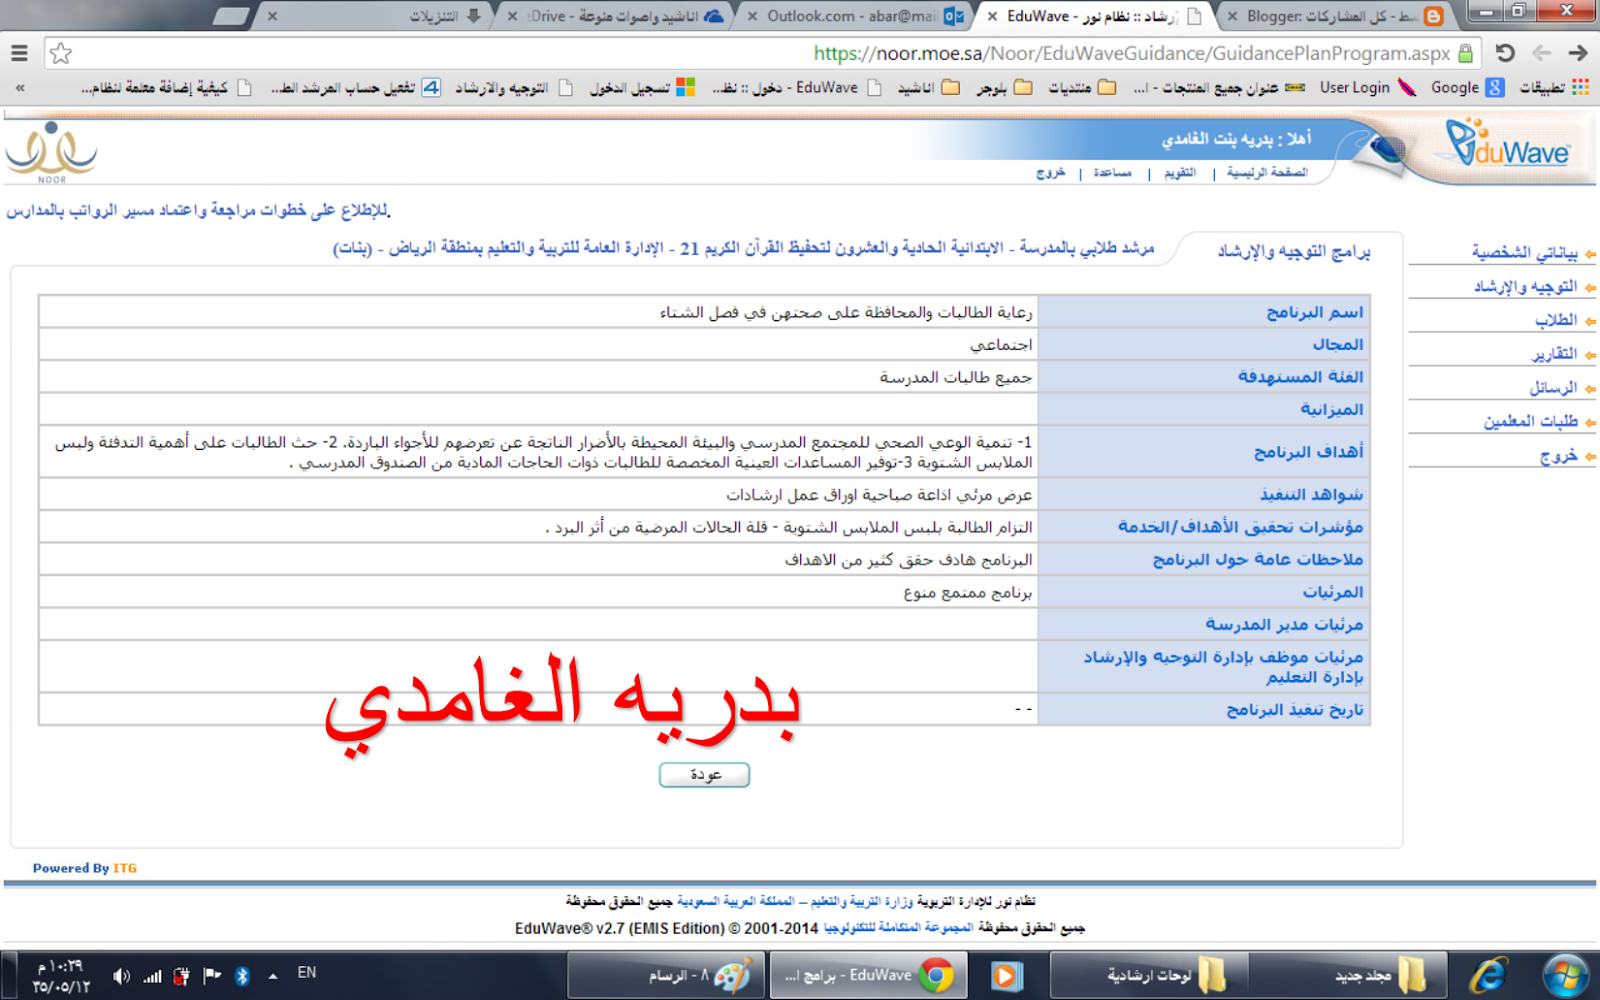Bookmark this page with the star icon
The image size is (1600, 1000).
(x=61, y=54)
